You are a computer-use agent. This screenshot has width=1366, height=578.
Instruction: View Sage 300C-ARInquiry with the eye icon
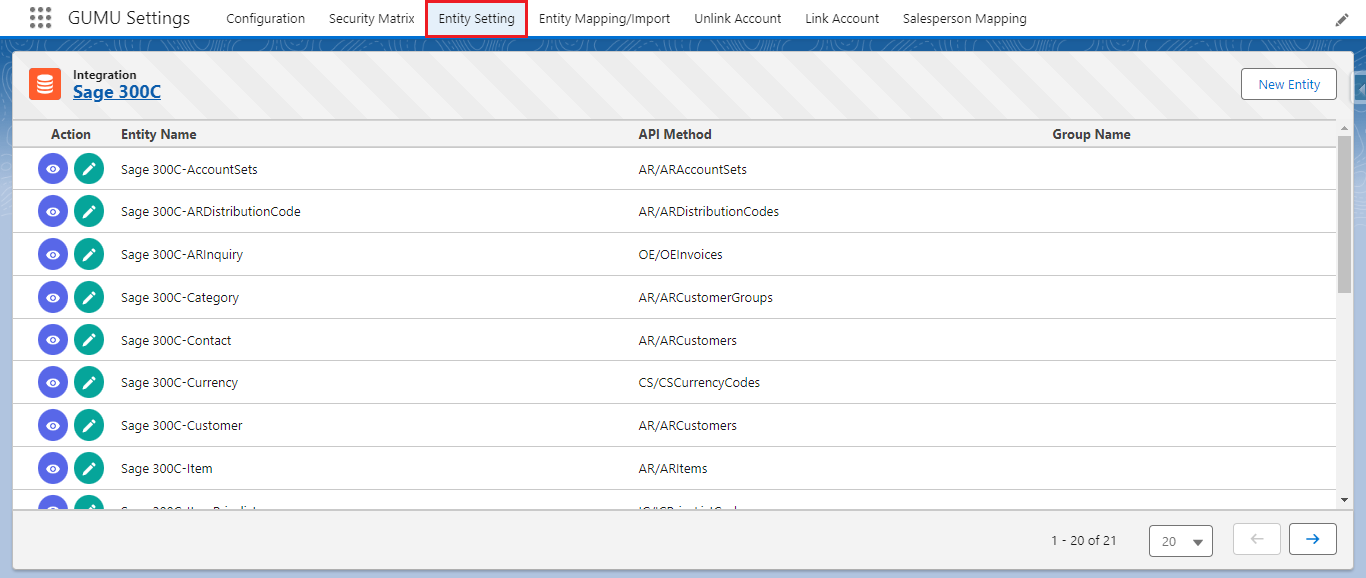point(53,254)
